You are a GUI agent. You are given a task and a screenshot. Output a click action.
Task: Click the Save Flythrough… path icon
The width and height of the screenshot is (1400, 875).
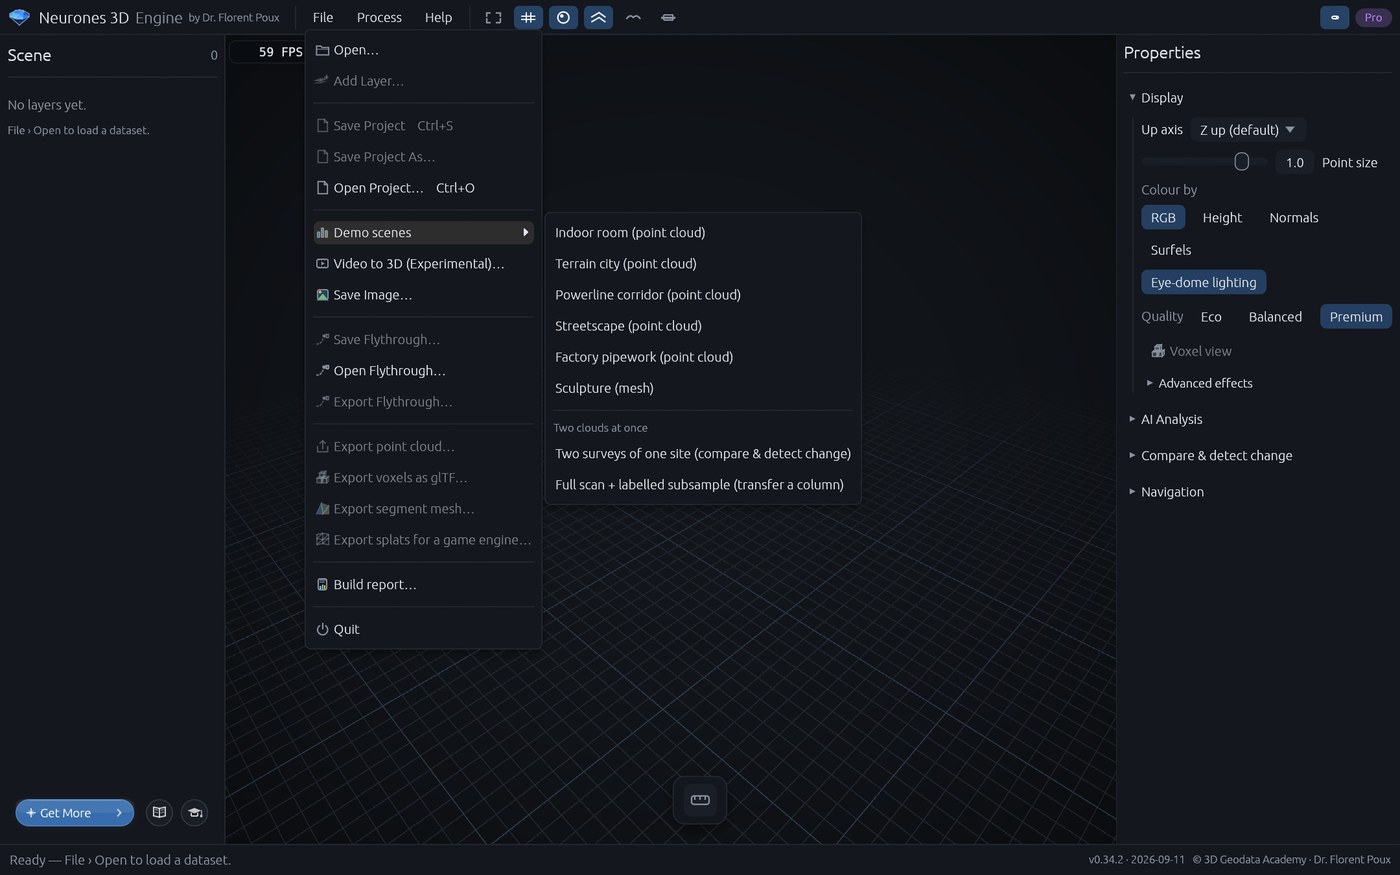point(322,340)
